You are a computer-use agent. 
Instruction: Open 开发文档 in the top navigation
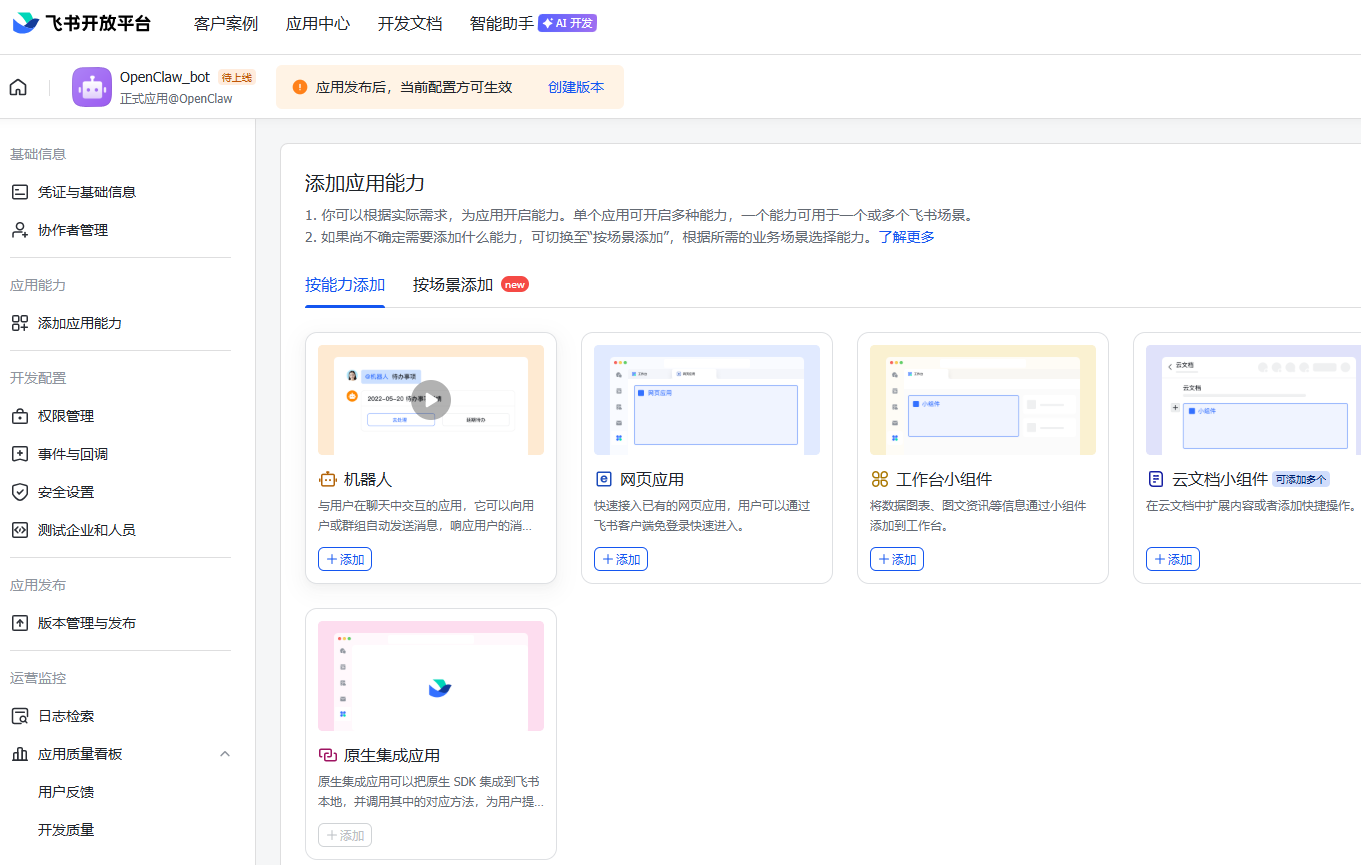[x=410, y=24]
